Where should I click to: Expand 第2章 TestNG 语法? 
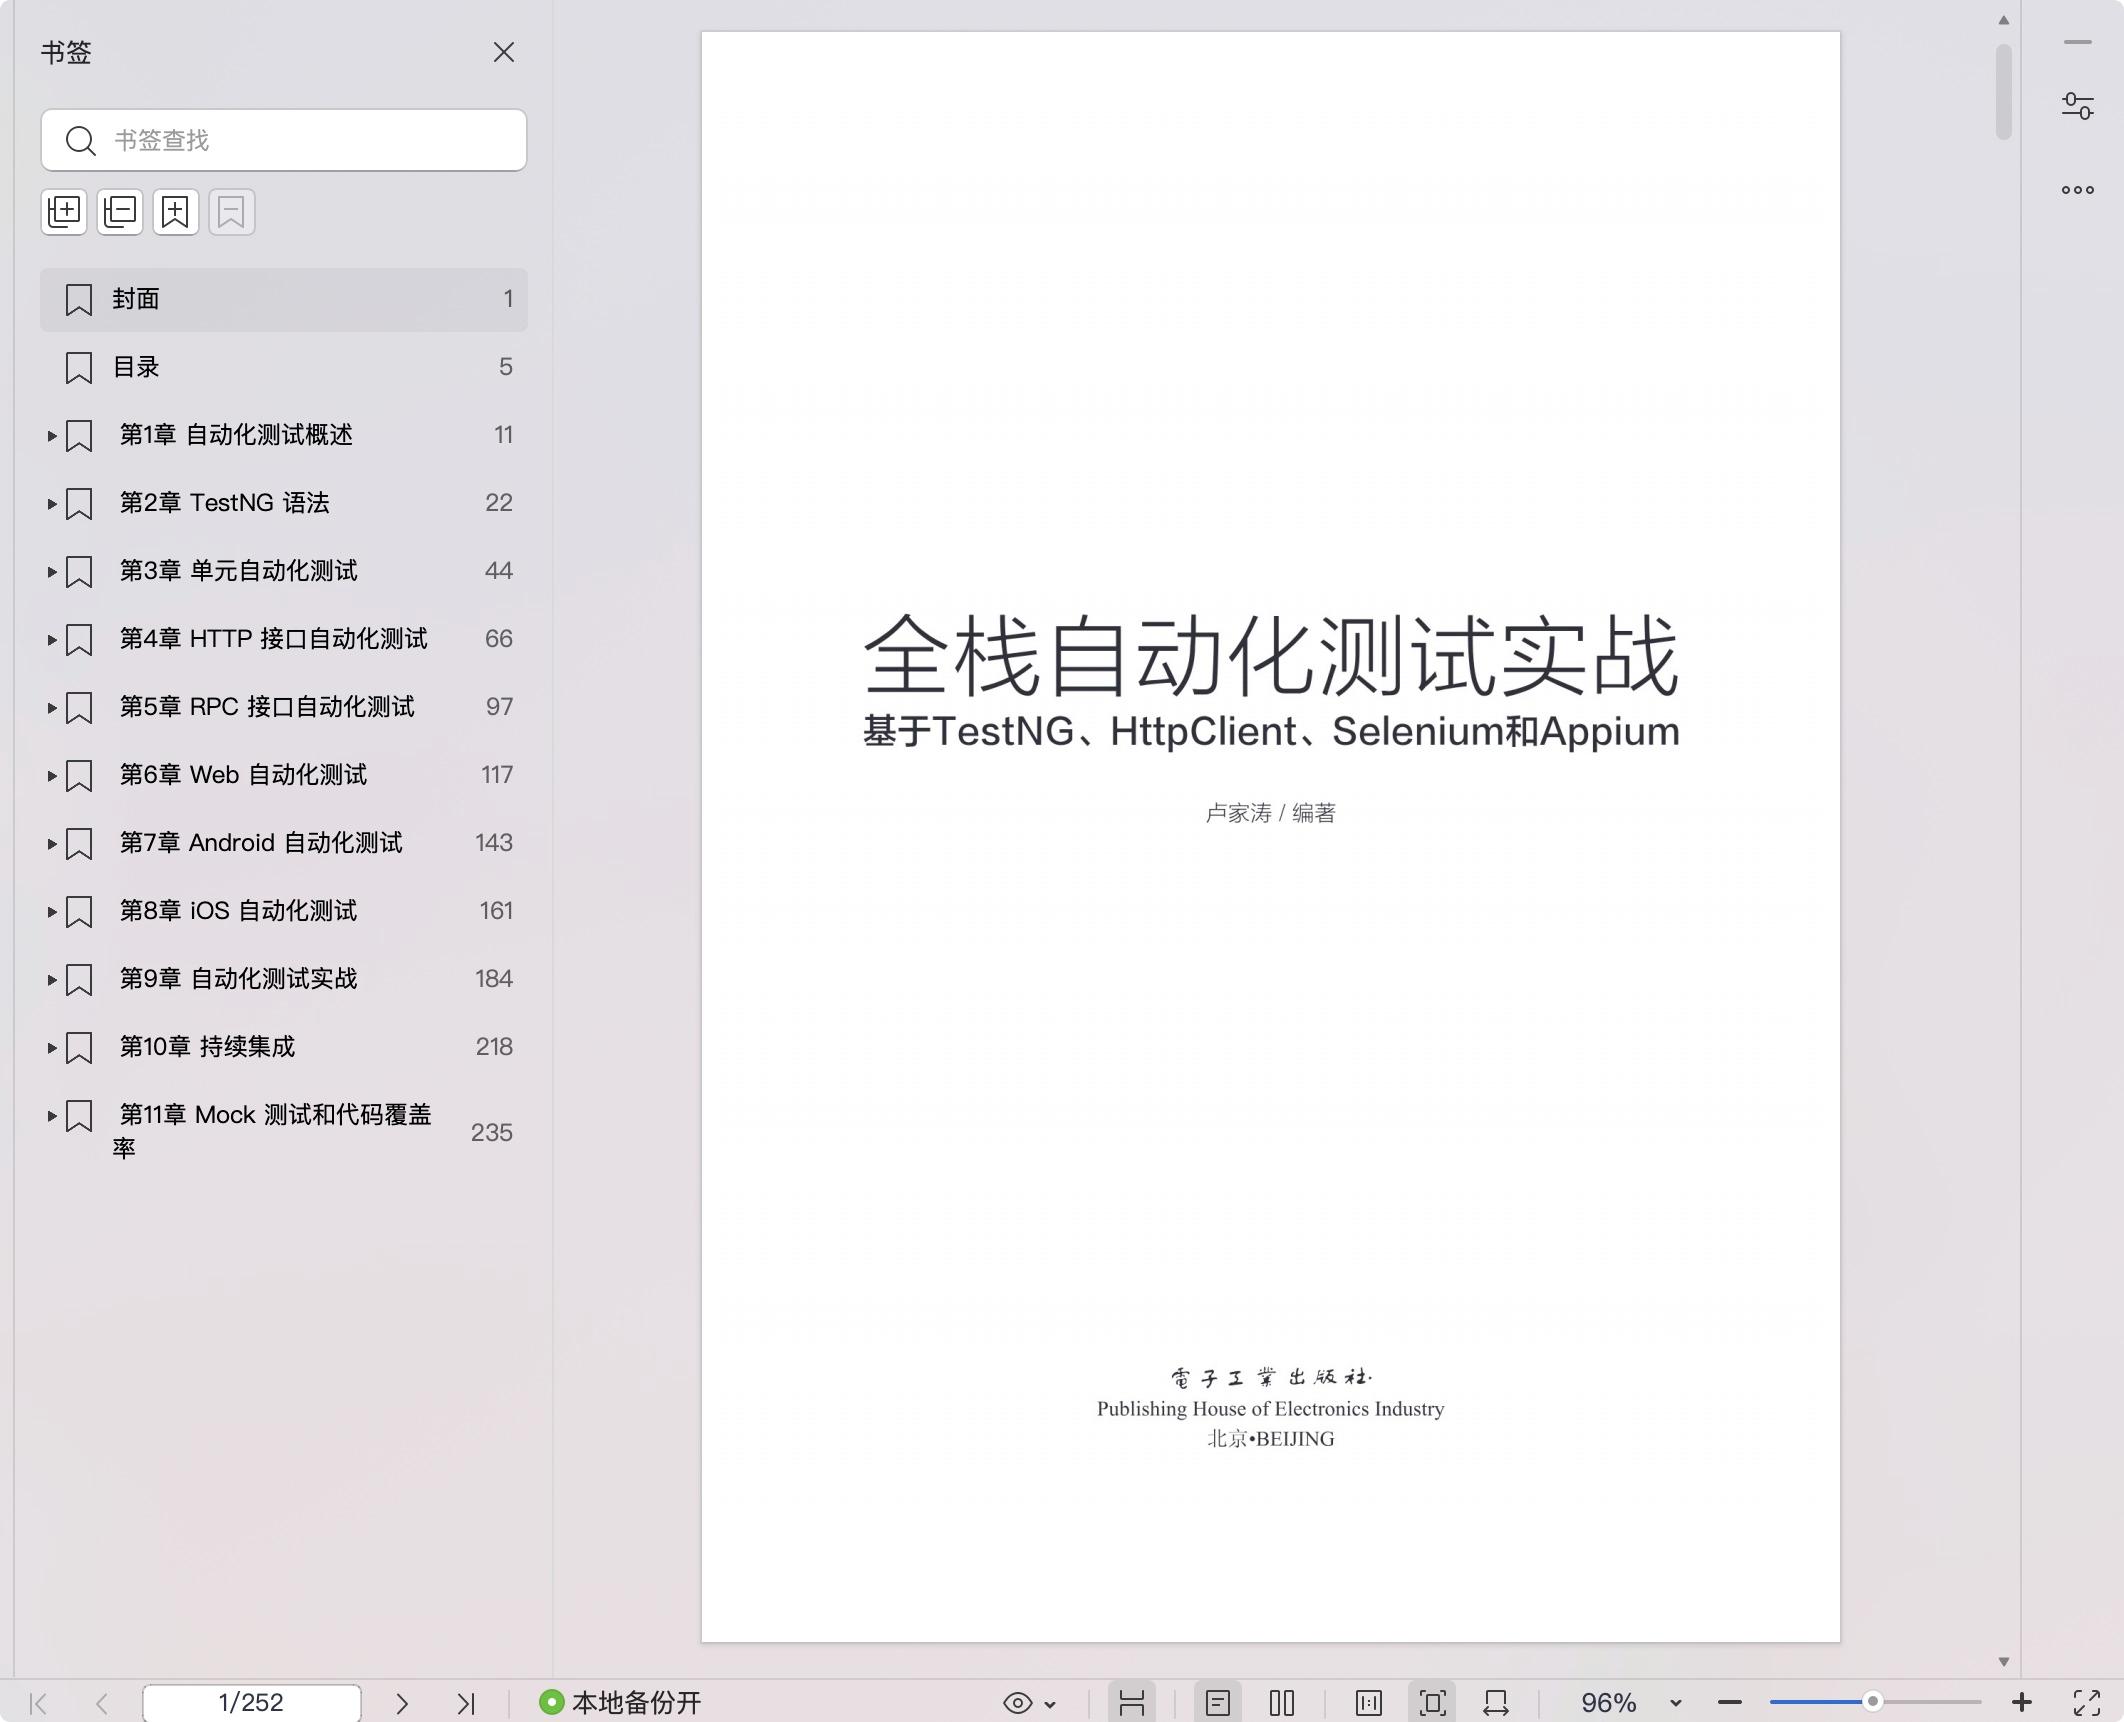click(52, 504)
